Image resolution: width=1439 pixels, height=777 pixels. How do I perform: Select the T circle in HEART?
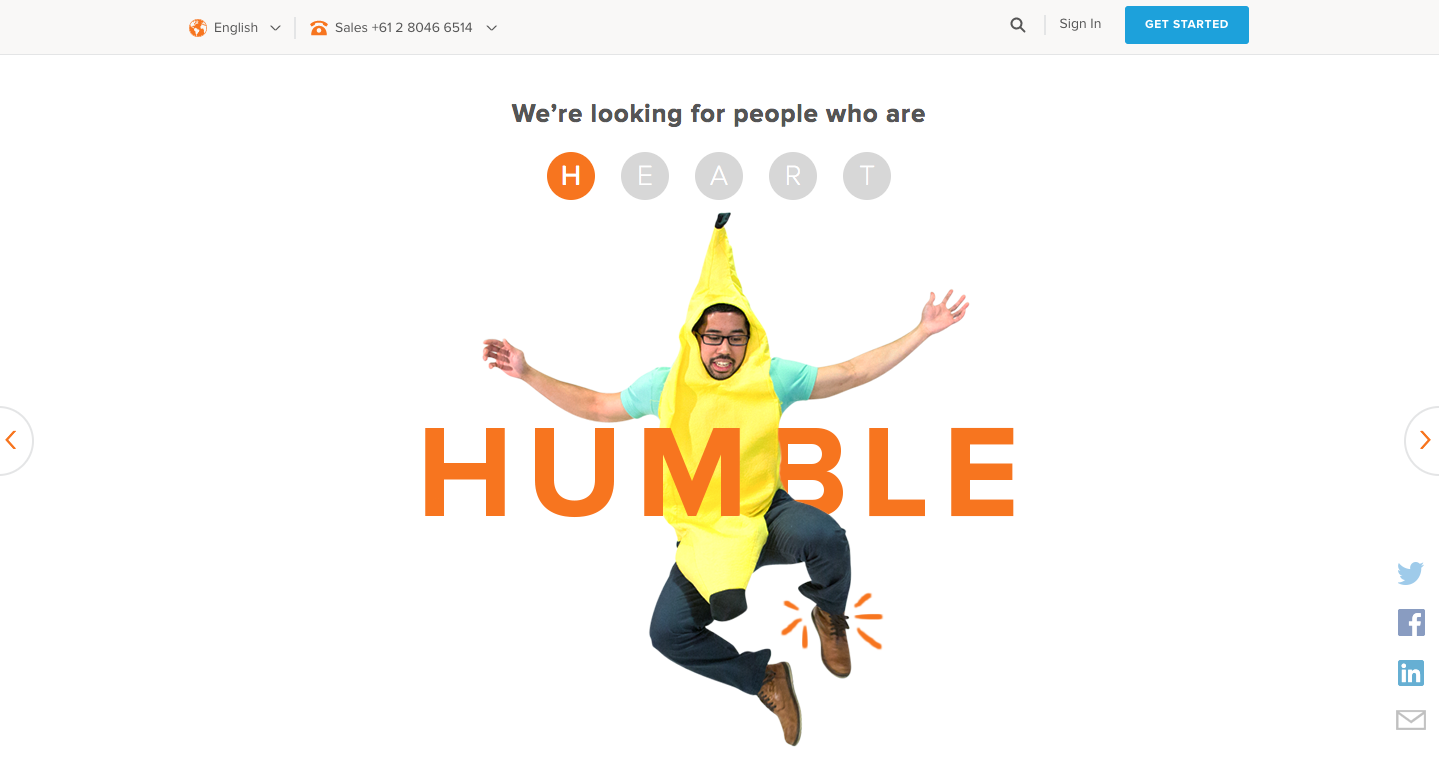click(867, 176)
